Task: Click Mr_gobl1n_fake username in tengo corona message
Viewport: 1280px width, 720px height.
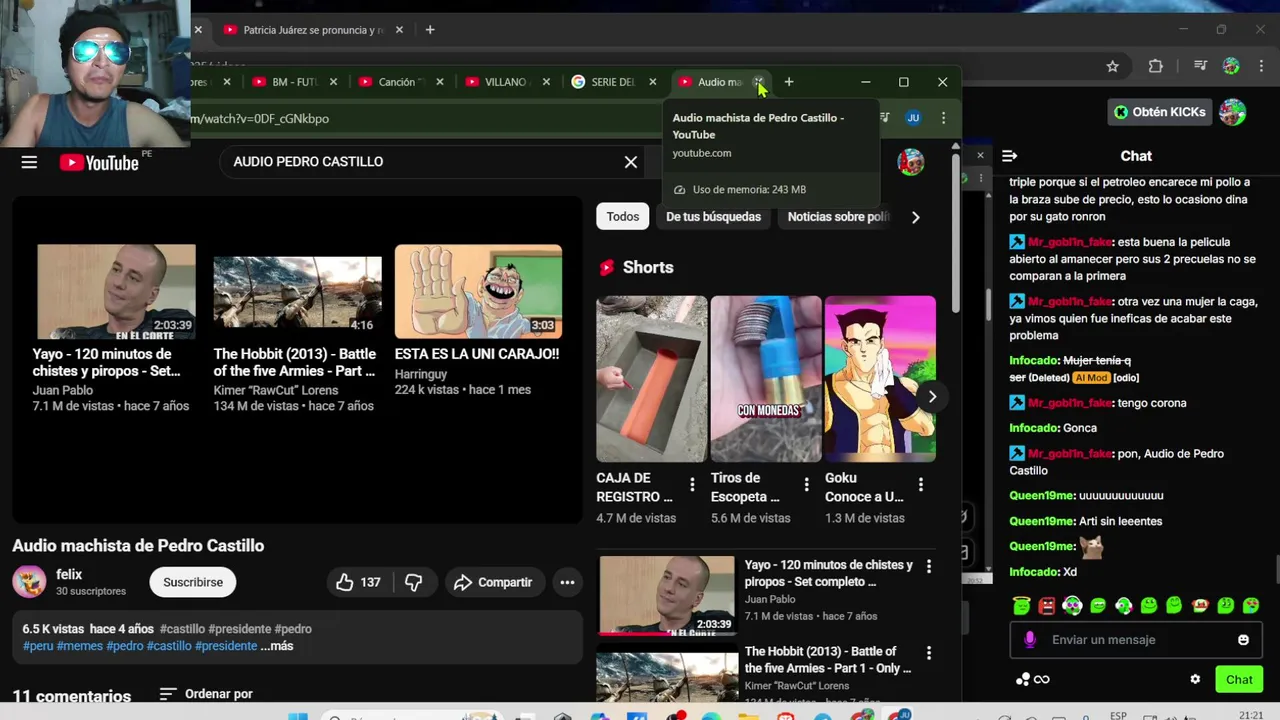Action: [1070, 403]
